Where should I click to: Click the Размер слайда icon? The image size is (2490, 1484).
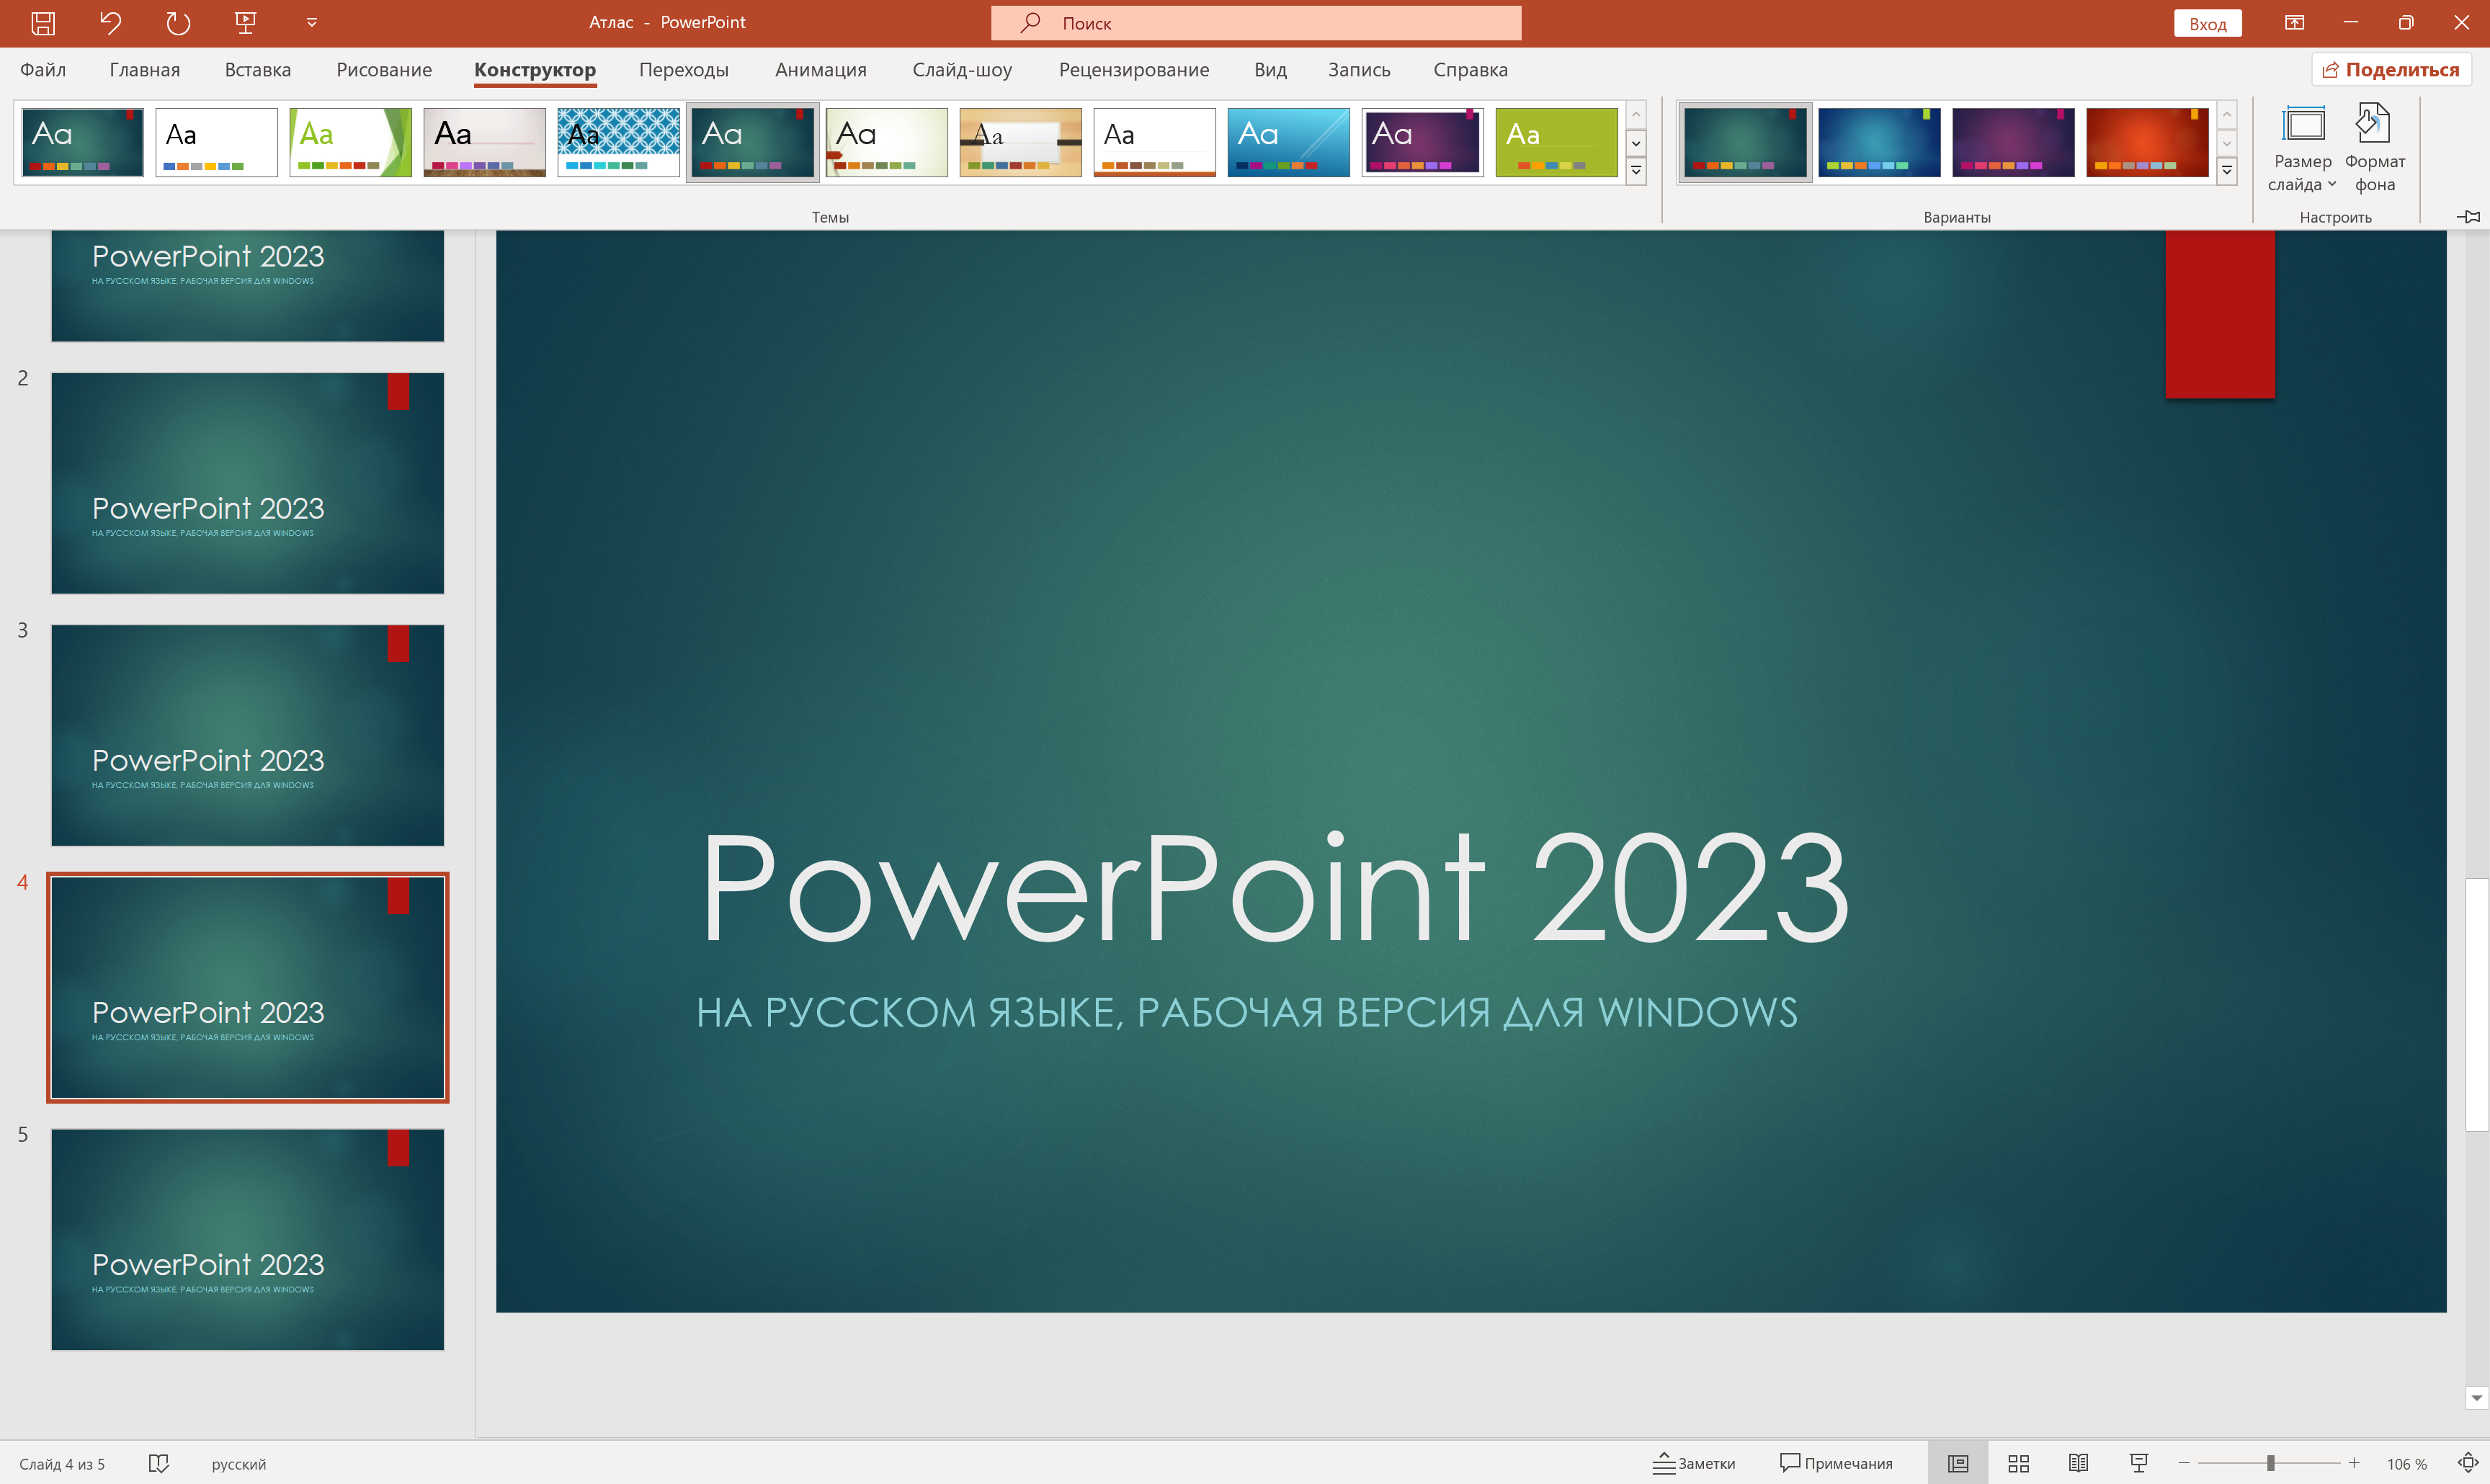(x=2303, y=124)
